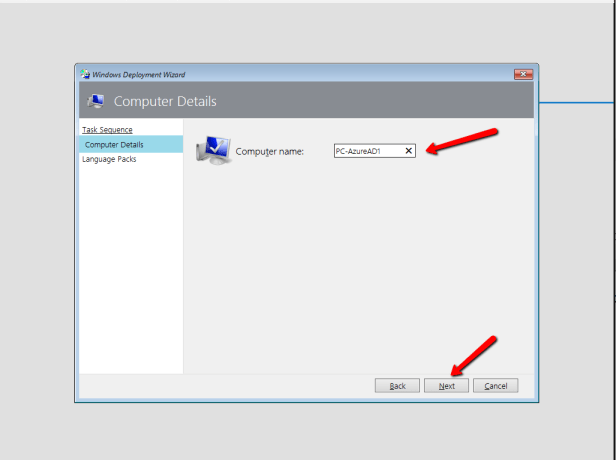Click the red arrow pointing at the name field

(461, 140)
